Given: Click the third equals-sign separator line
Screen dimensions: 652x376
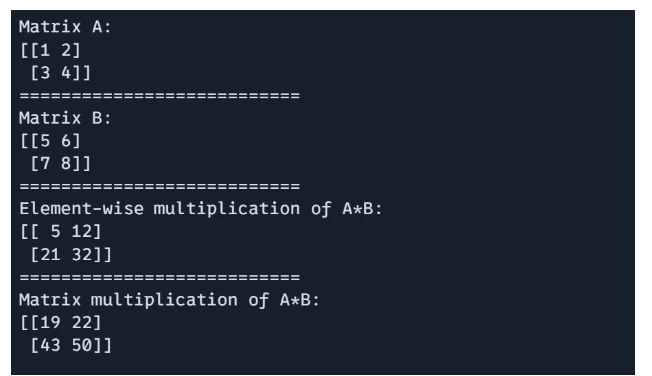Looking at the screenshot, I should (160, 277).
